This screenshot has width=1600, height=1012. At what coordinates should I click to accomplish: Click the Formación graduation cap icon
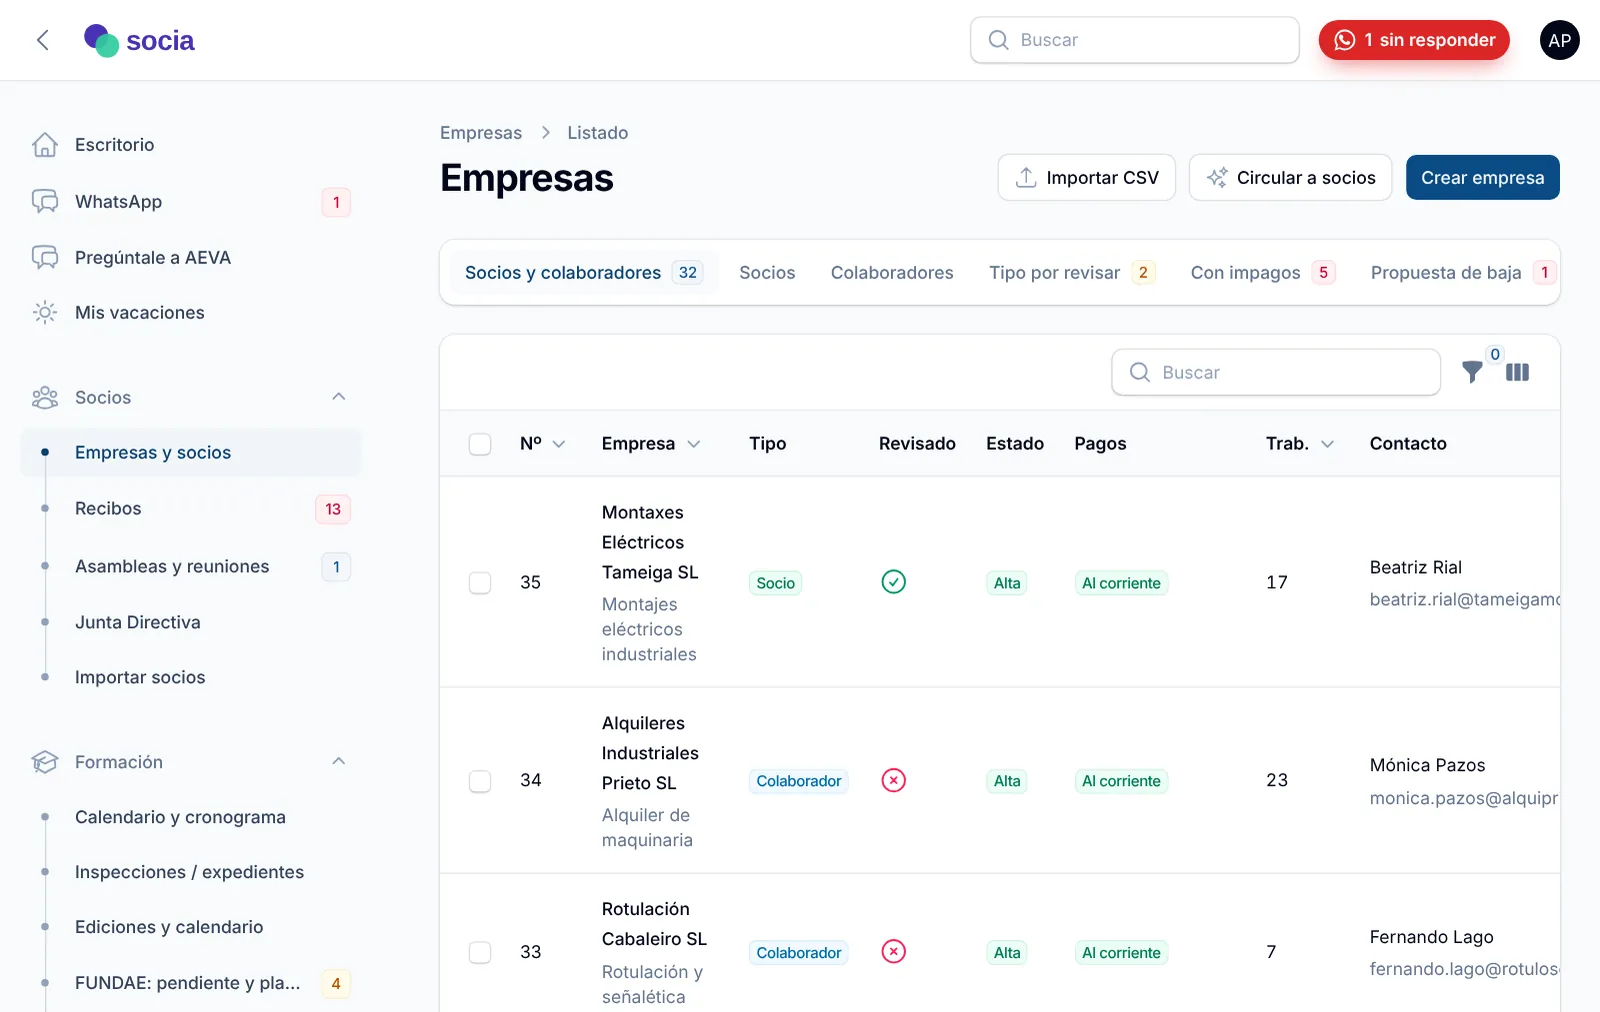45,762
